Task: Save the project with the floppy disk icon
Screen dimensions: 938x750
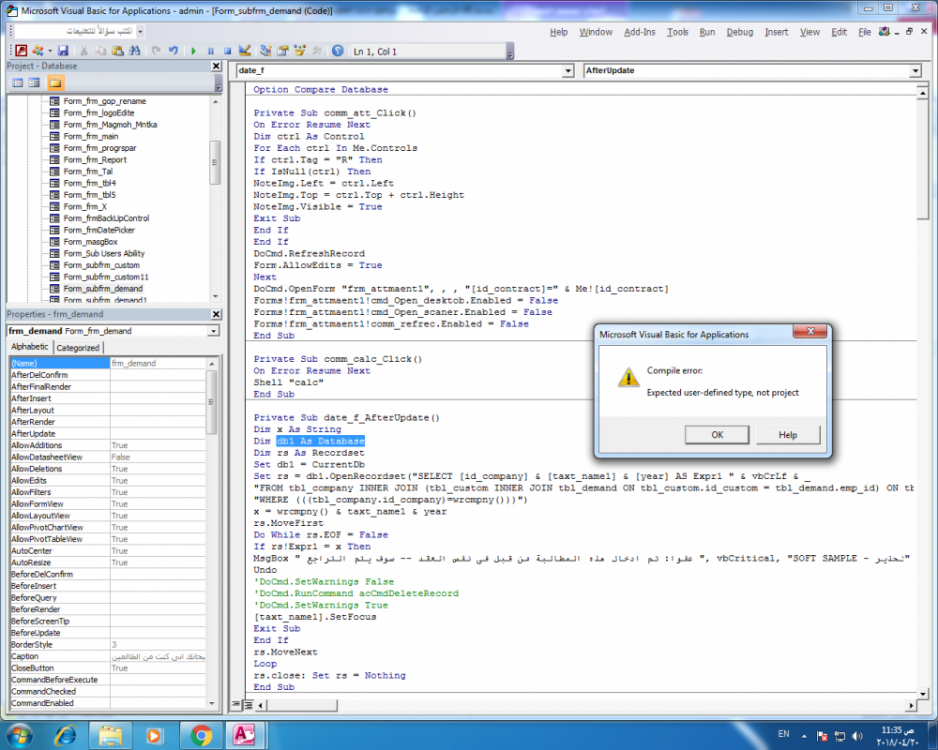Action: pos(63,51)
